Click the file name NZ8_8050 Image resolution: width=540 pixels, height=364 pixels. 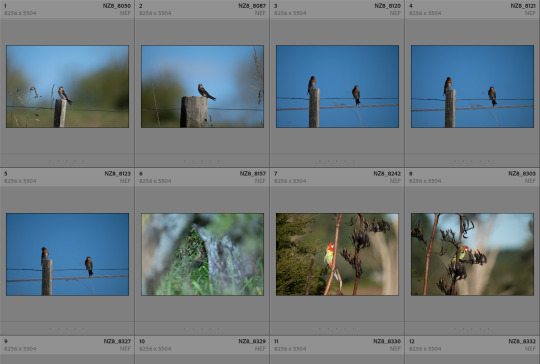click(x=117, y=6)
